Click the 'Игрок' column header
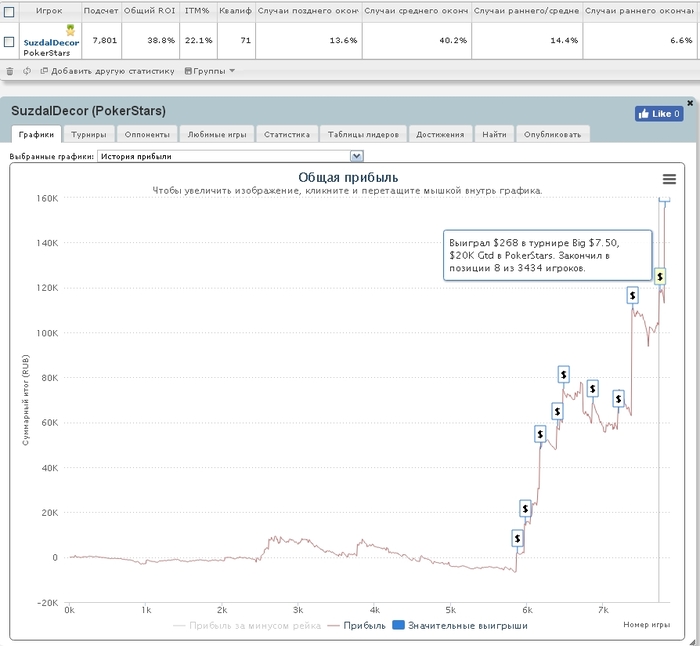The height and width of the screenshot is (646, 700). tap(49, 11)
